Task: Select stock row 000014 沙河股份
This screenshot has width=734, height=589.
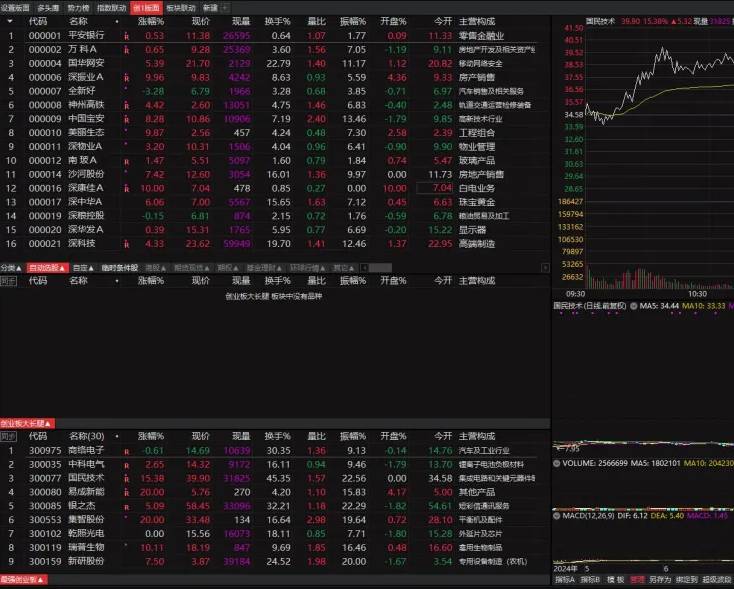Action: tap(275, 174)
